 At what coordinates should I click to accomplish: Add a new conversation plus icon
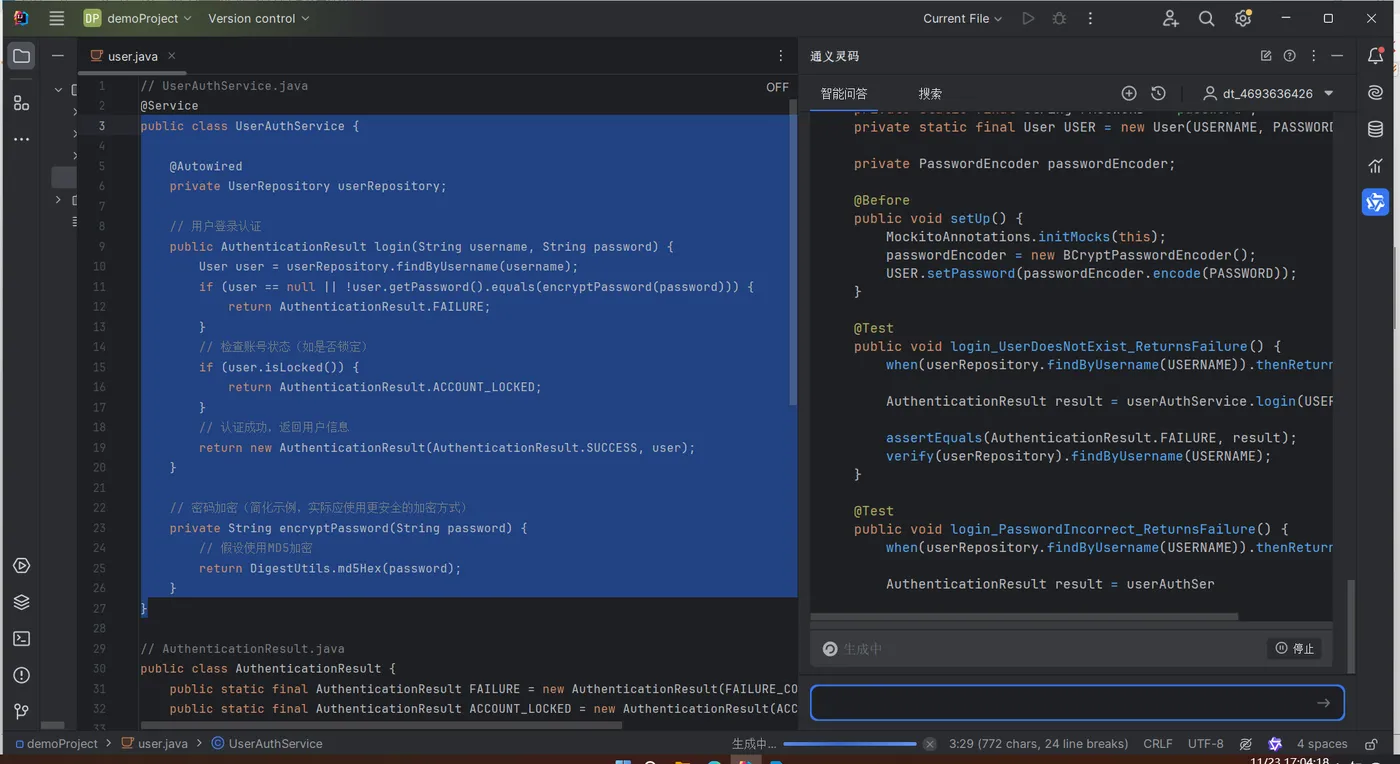(1129, 93)
